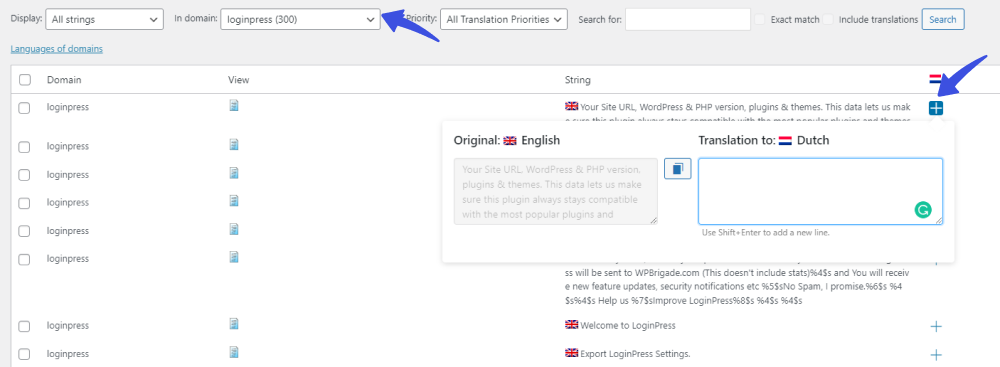Click the 'Use Shift+Enter to add a new line.' hint
The height and width of the screenshot is (367, 1000).
765,233
